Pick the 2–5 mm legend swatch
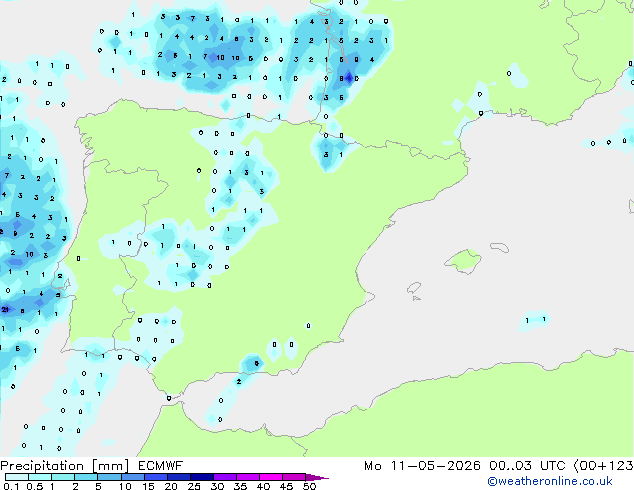Image resolution: width=634 pixels, height=490 pixels. [86, 477]
